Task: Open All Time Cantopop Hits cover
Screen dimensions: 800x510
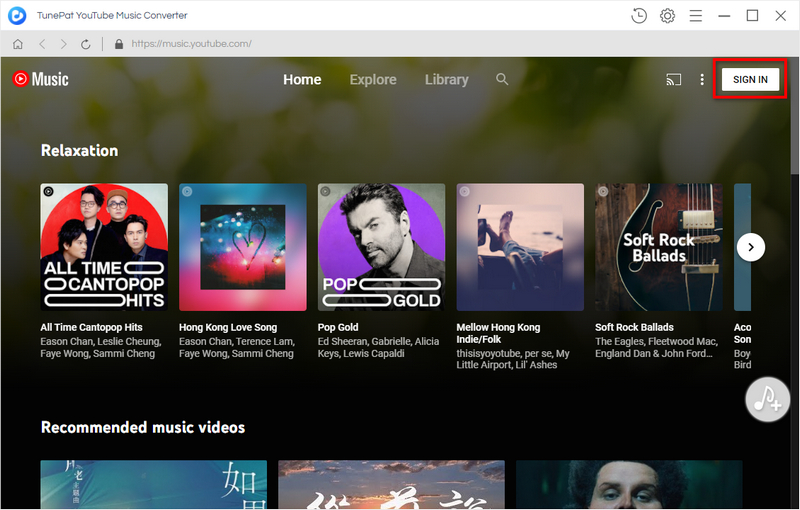Action: (104, 247)
